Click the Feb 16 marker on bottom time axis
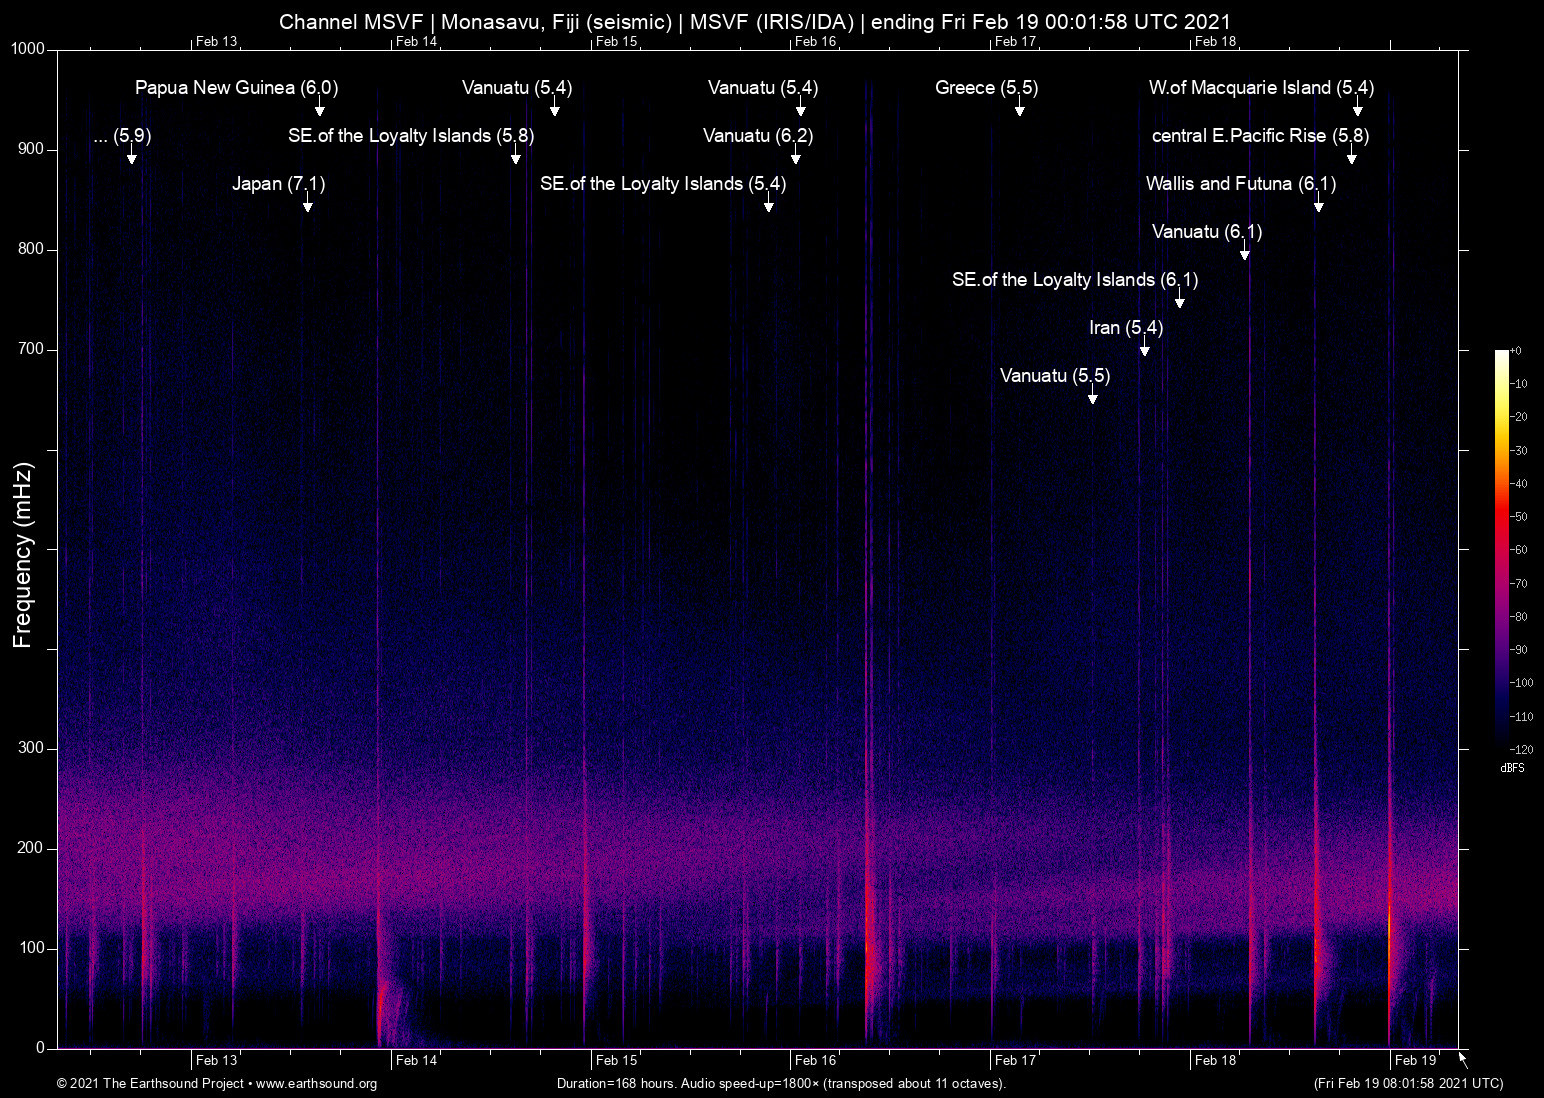1544x1098 pixels. (815, 1061)
